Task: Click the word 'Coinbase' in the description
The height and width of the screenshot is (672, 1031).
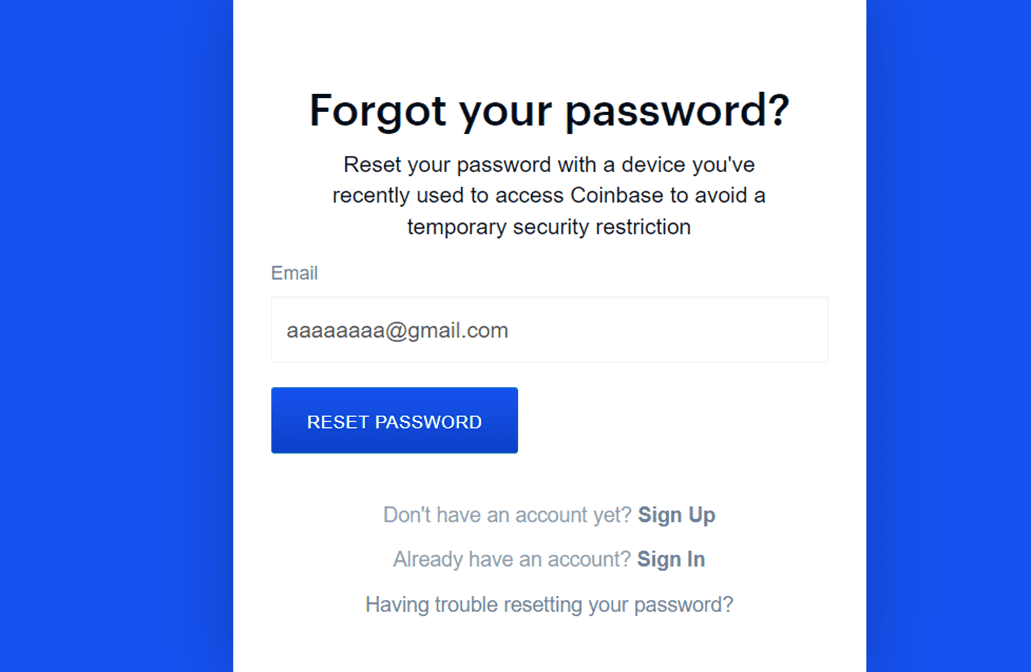Action: [616, 195]
